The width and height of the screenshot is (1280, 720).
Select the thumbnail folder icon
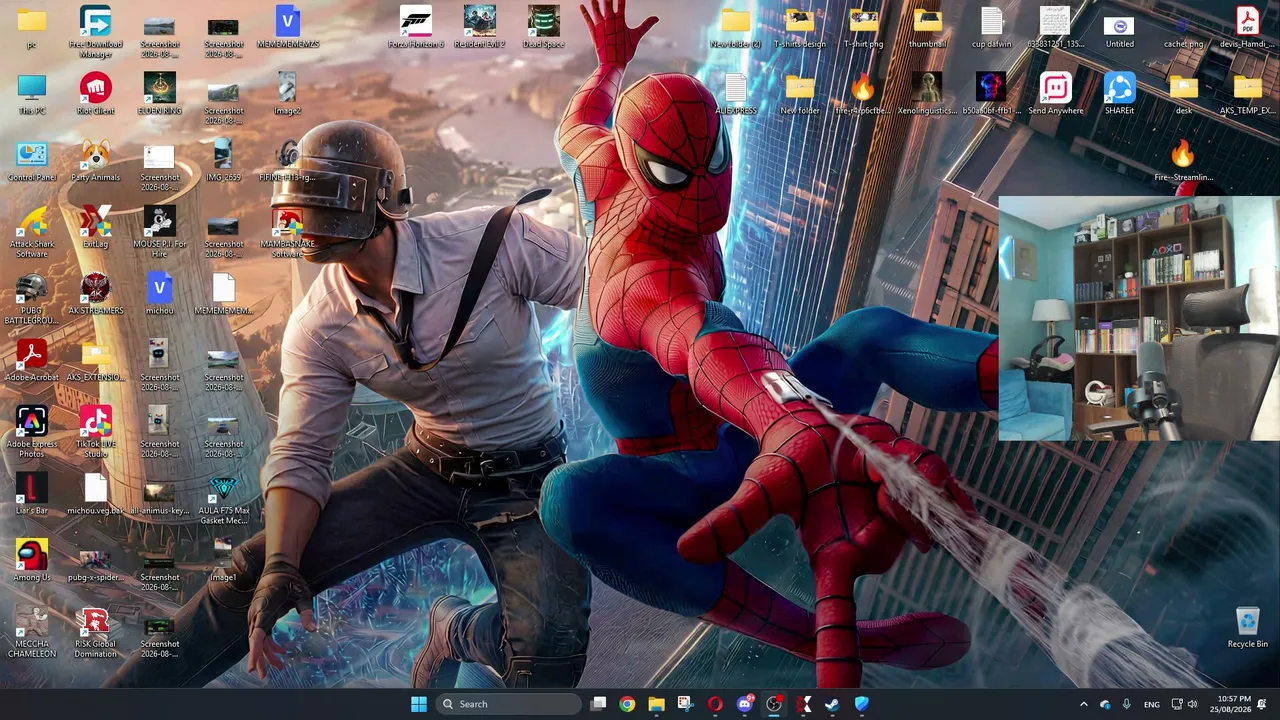[x=927, y=28]
